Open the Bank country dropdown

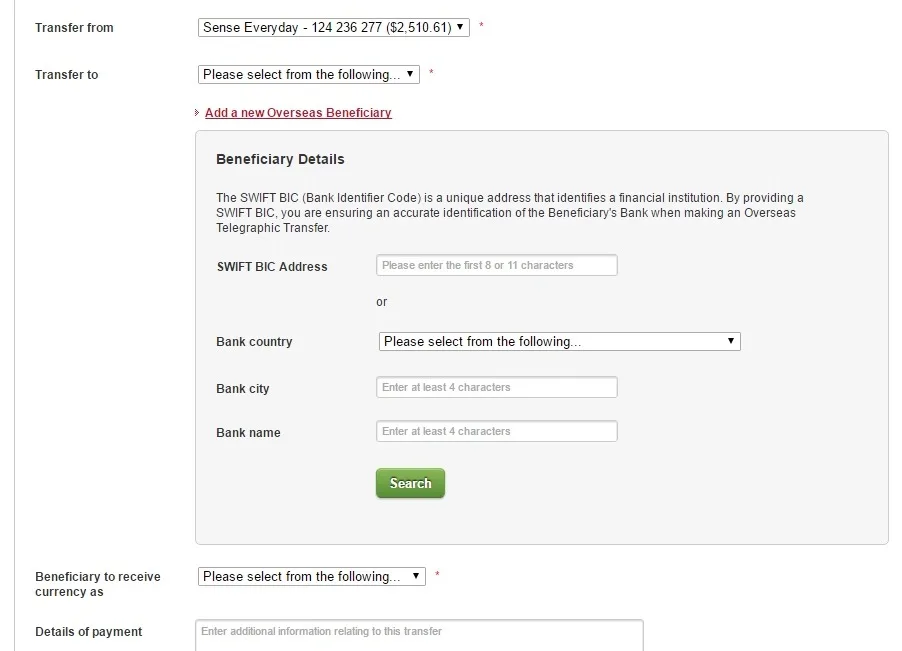coord(560,342)
